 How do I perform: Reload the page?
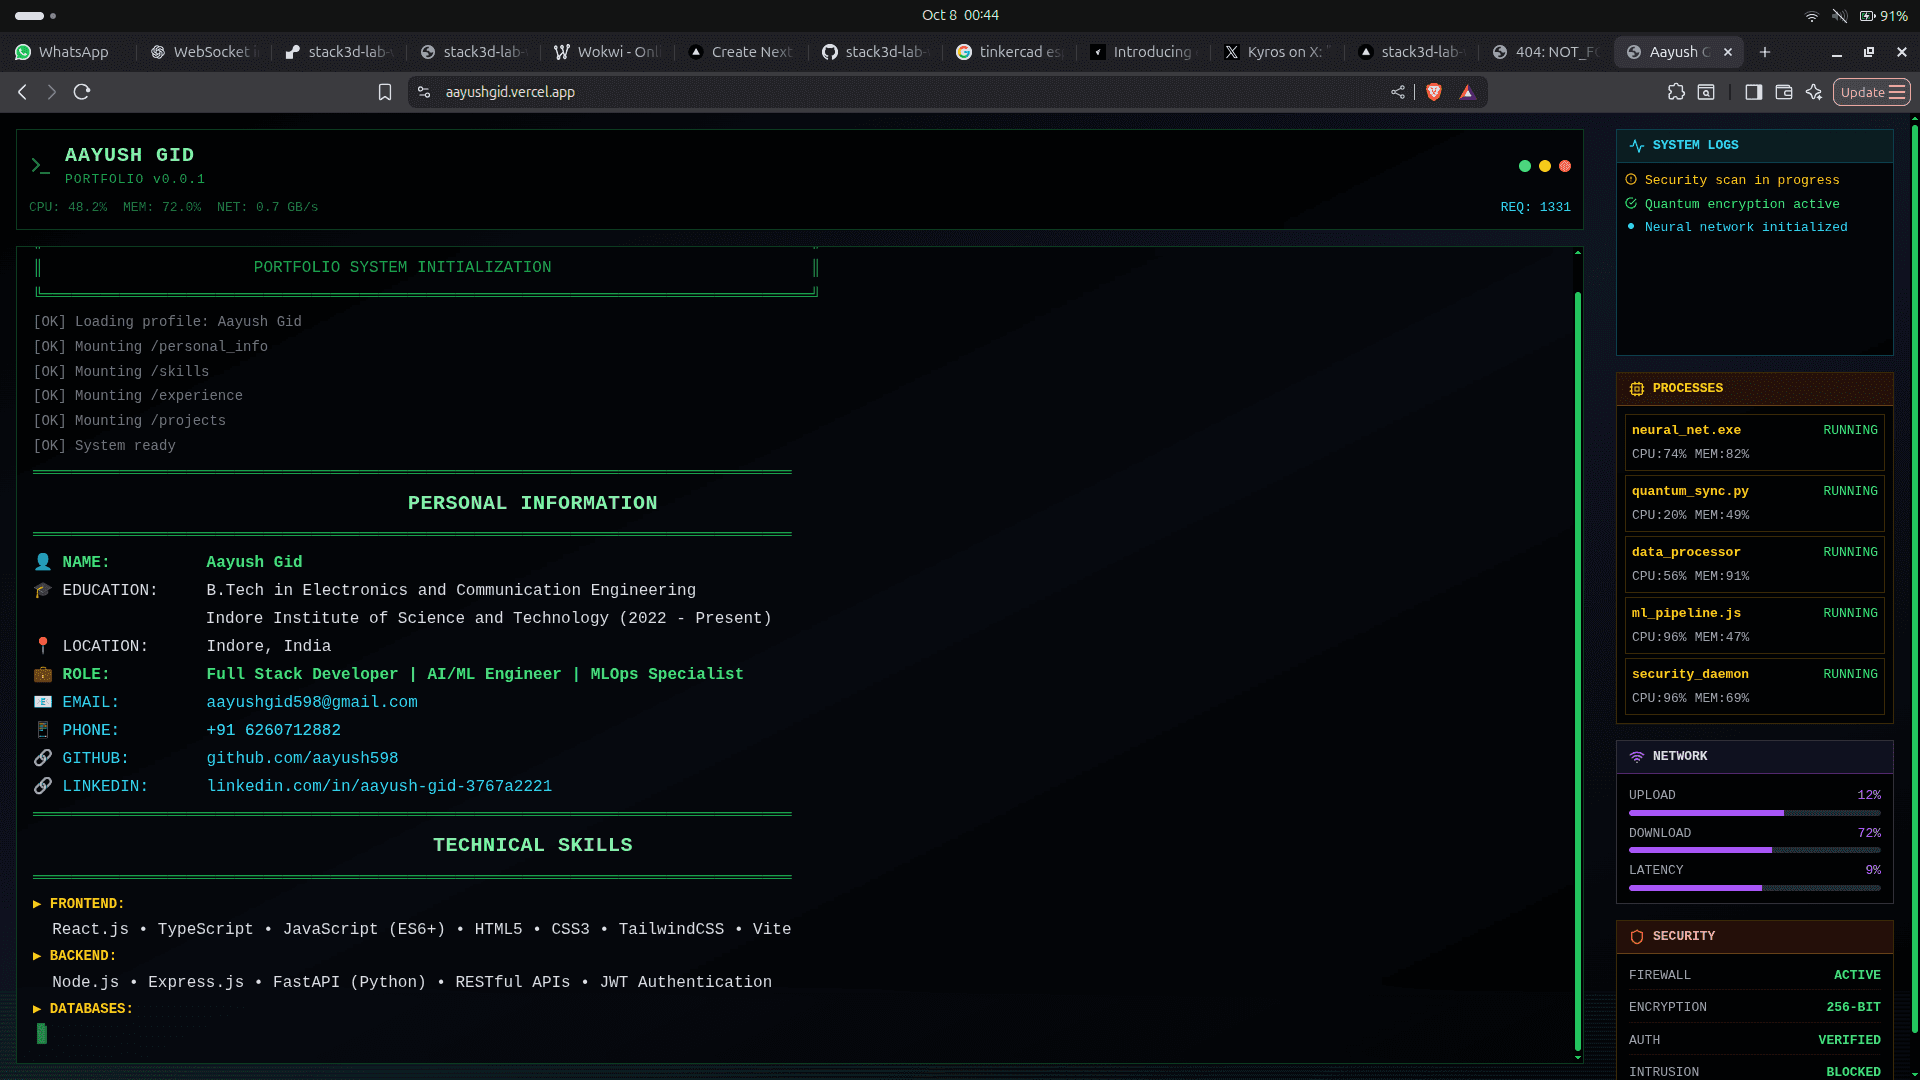click(x=82, y=92)
